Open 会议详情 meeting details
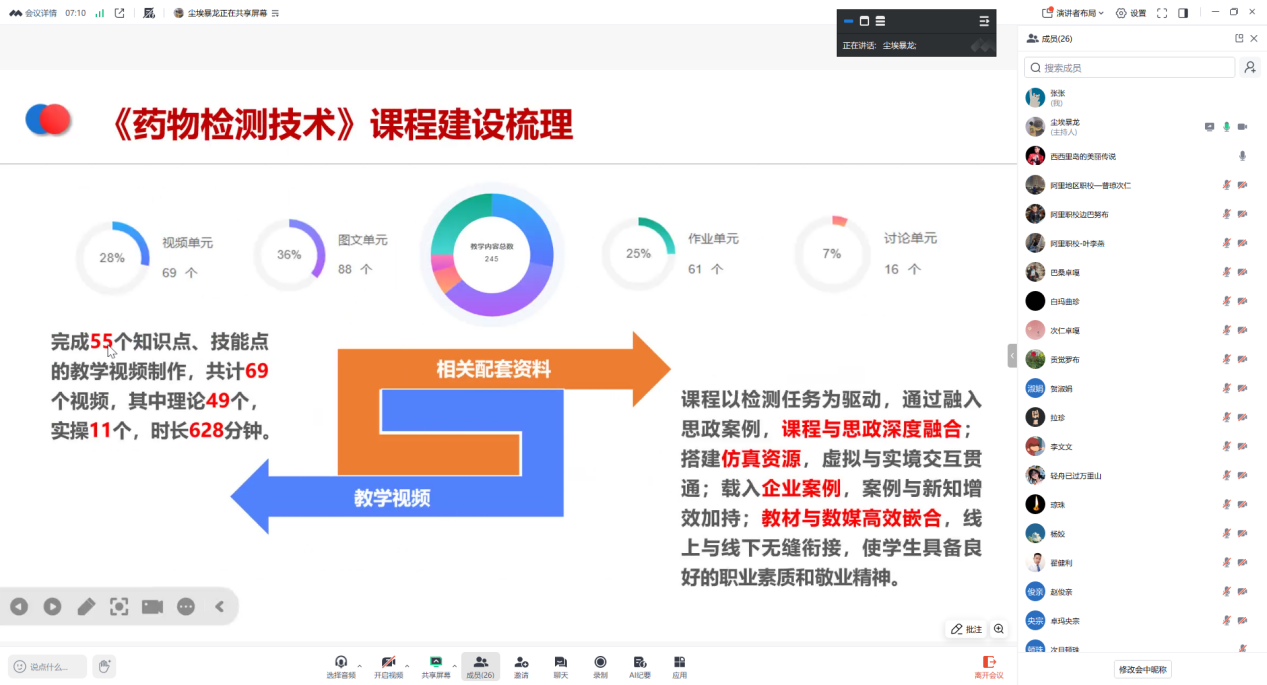1267x685 pixels. [x=34, y=13]
